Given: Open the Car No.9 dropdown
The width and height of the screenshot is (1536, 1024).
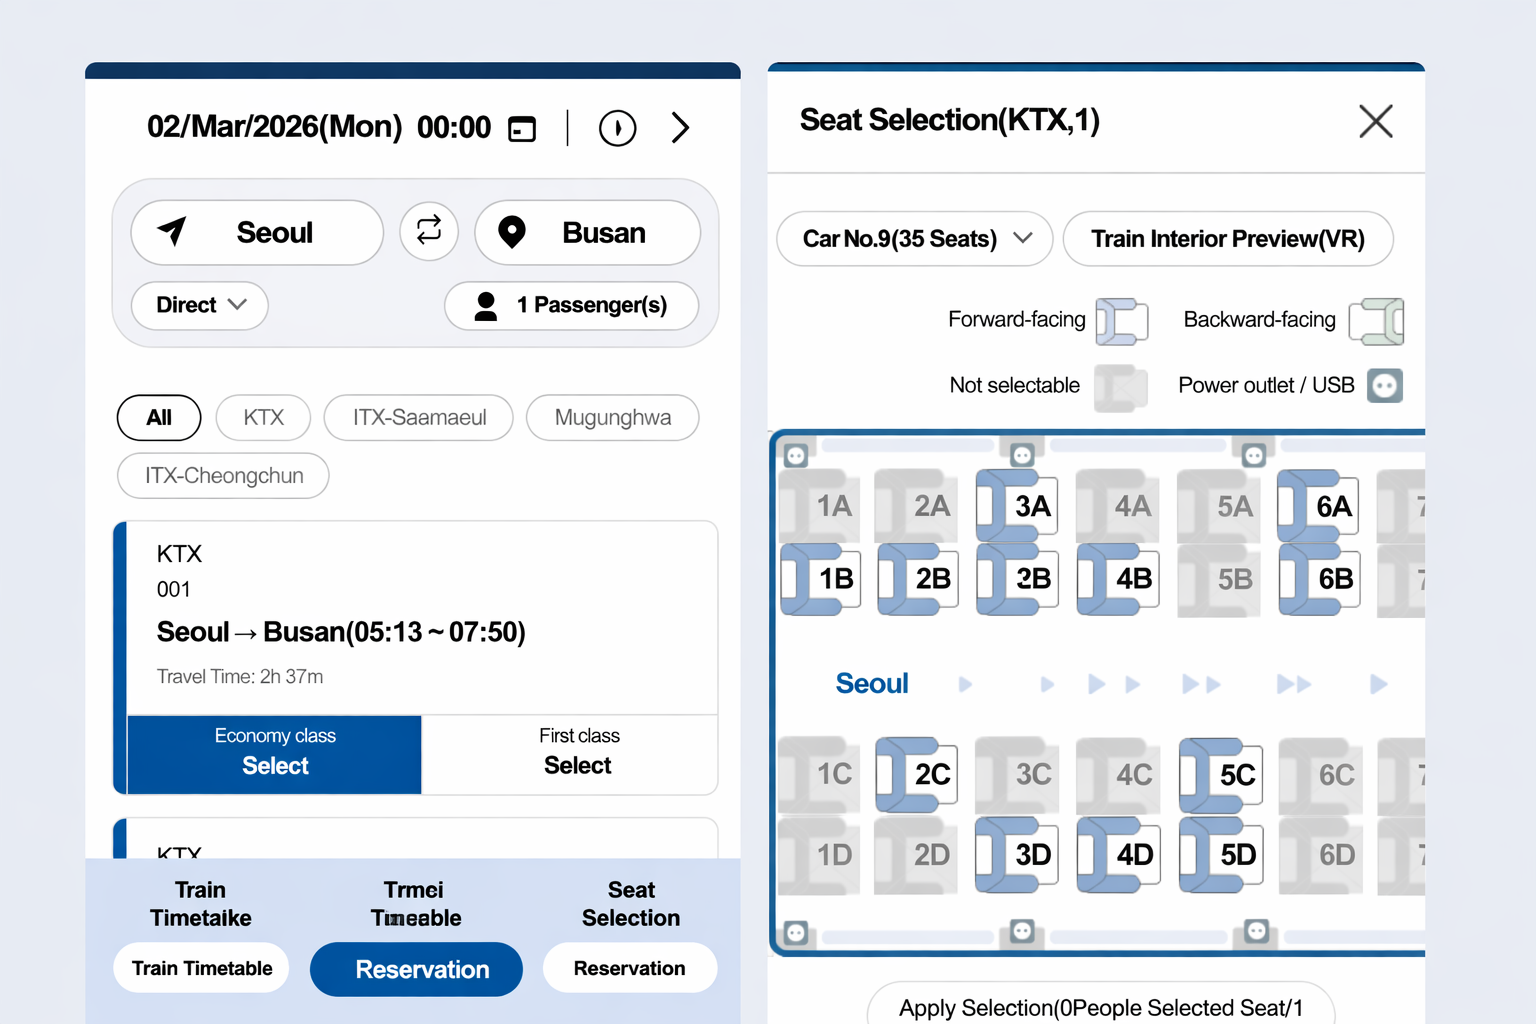Looking at the screenshot, I should (913, 239).
